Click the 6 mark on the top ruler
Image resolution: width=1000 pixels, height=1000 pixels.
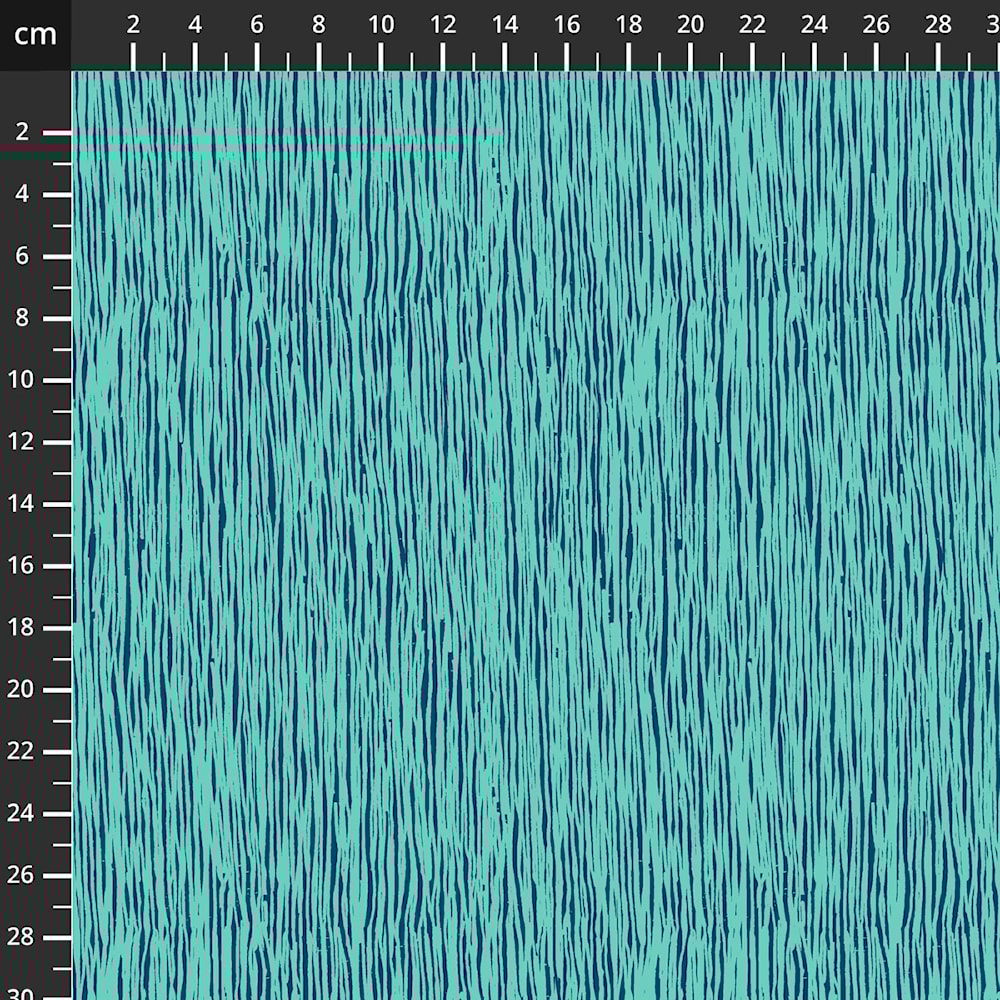point(257,26)
